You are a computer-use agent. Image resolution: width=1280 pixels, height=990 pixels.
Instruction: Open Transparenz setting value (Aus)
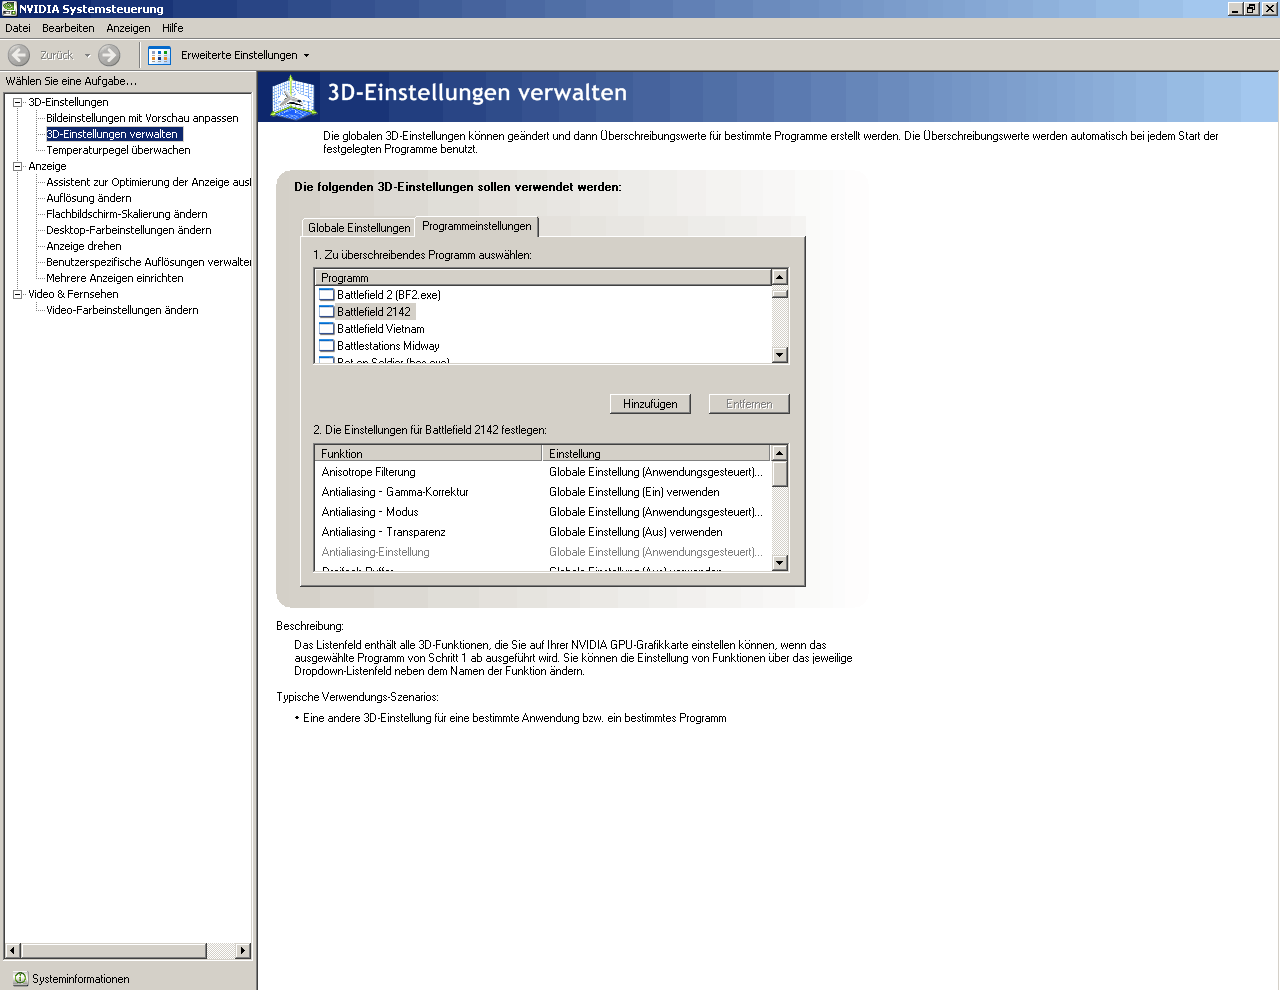636,532
